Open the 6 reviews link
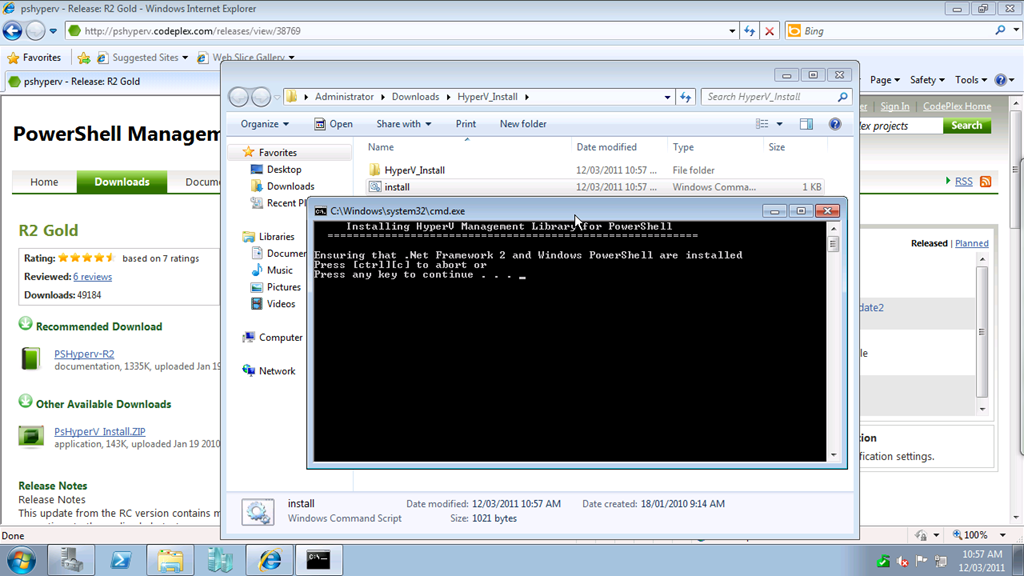Screen dimensions: 1024x576 point(92,276)
